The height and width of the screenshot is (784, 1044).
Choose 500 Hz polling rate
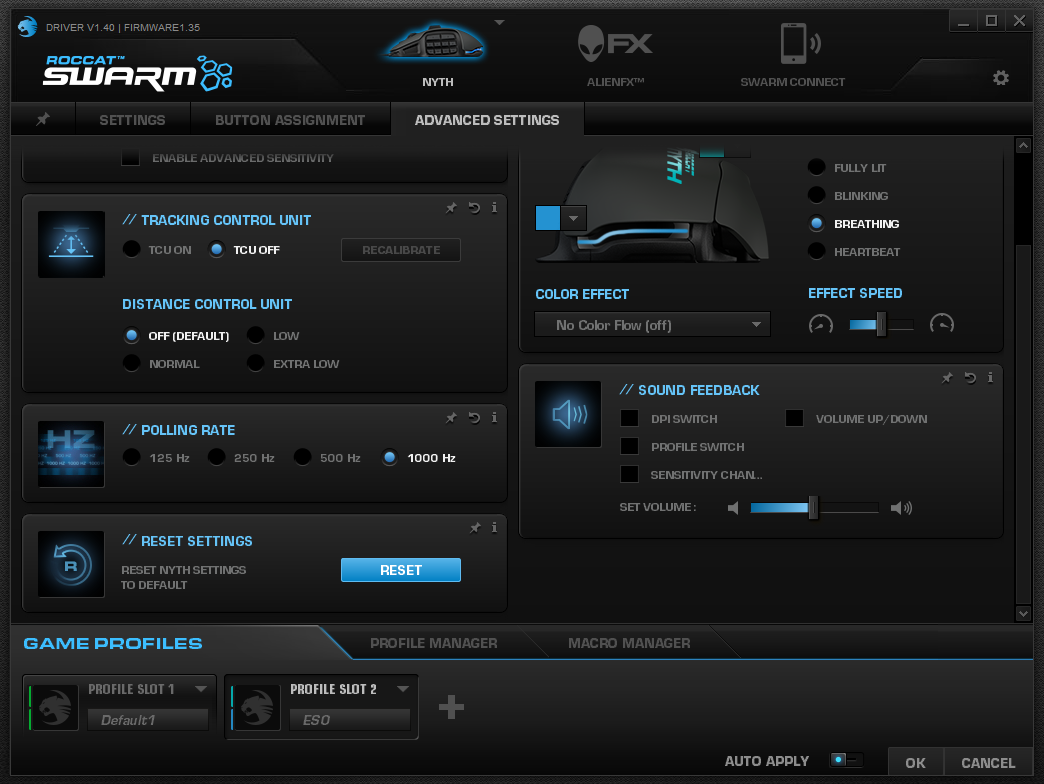coord(302,457)
